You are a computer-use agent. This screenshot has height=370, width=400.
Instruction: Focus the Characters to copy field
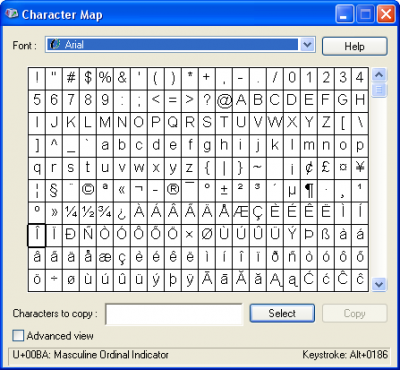click(174, 314)
